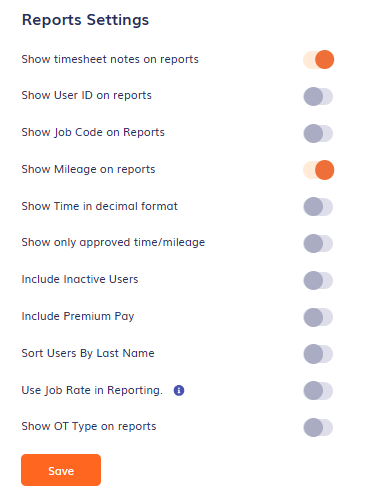Save the reports settings
Screen dimensions: 373x501
61,470
